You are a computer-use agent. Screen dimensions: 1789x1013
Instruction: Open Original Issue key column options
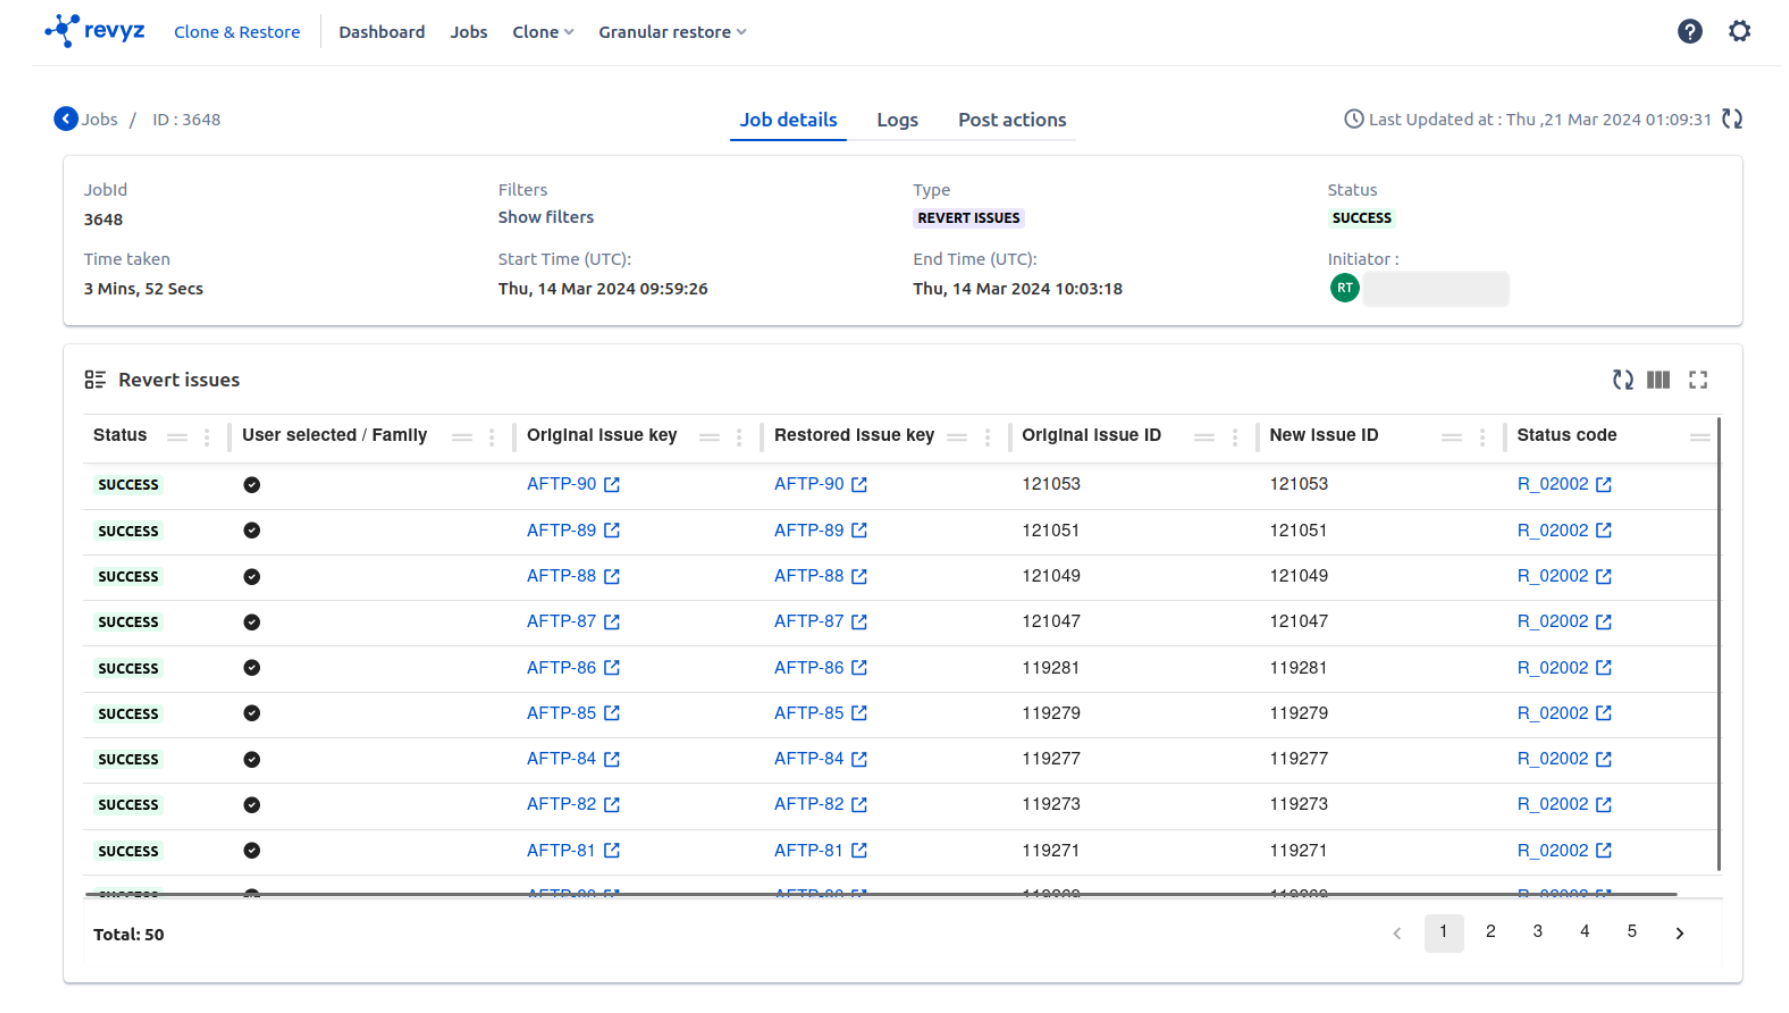739,437
